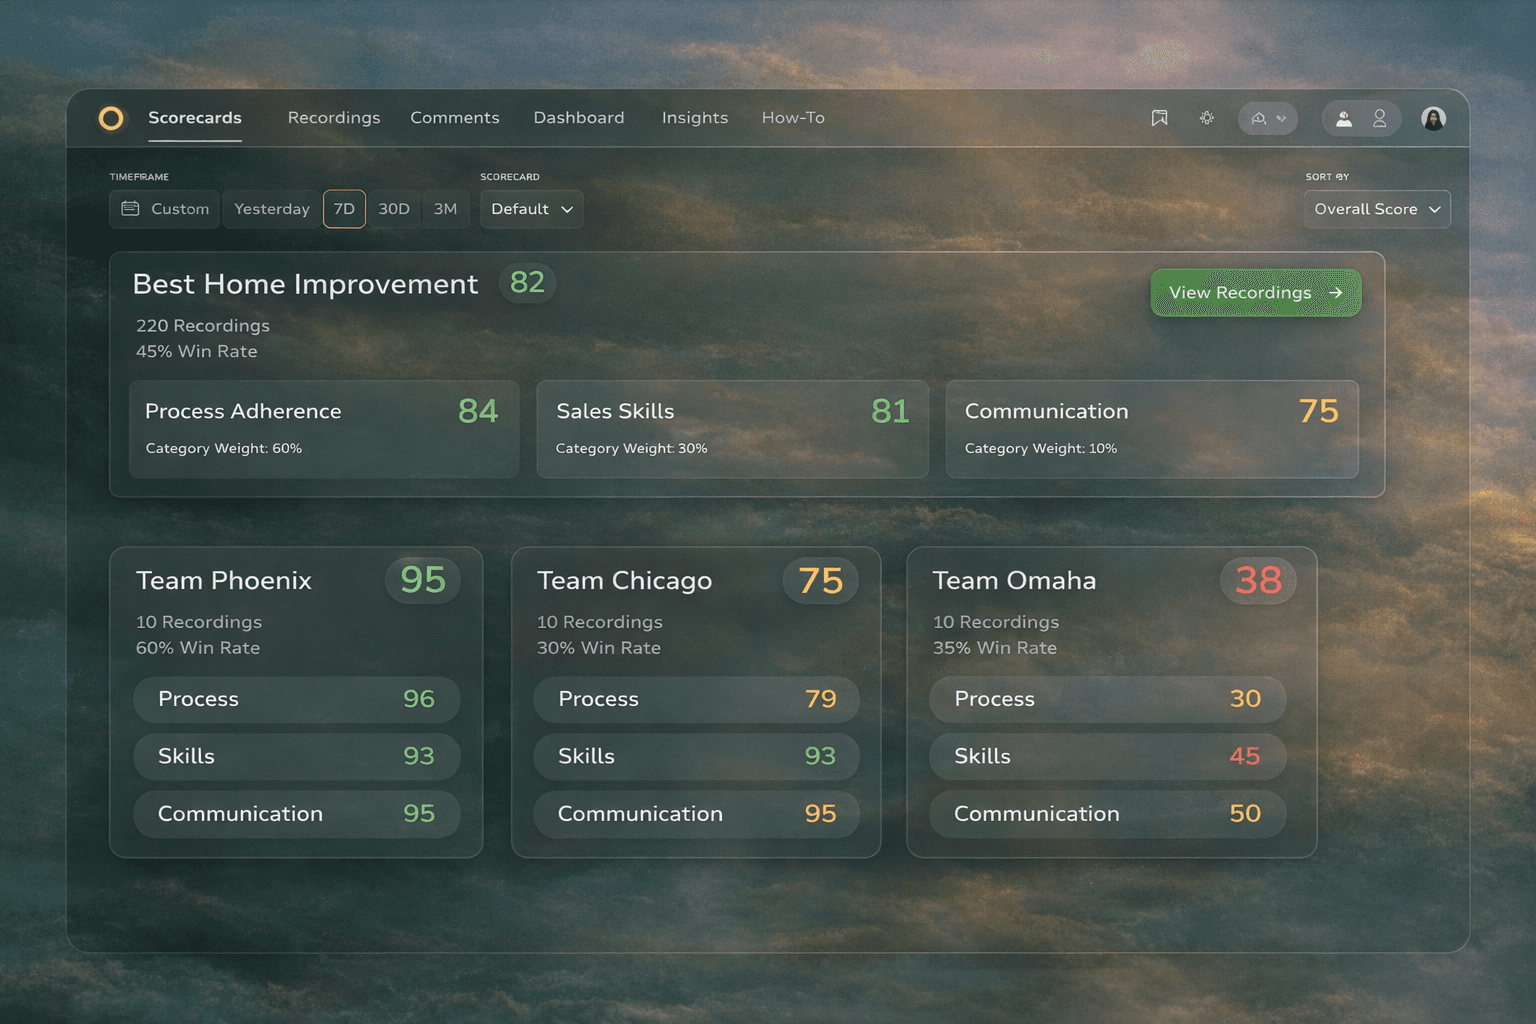Open the home selector pill dropdown
Screen dimensions: 1536x1024
(x=1268, y=118)
